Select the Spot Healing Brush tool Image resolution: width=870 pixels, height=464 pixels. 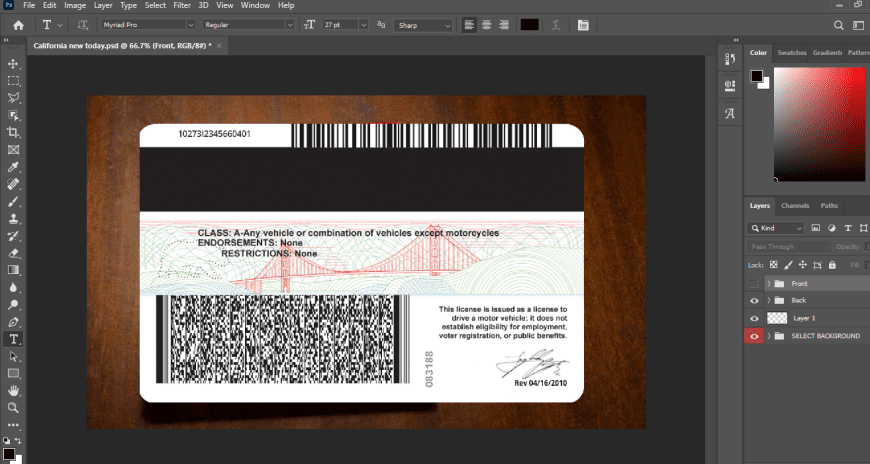click(13, 184)
